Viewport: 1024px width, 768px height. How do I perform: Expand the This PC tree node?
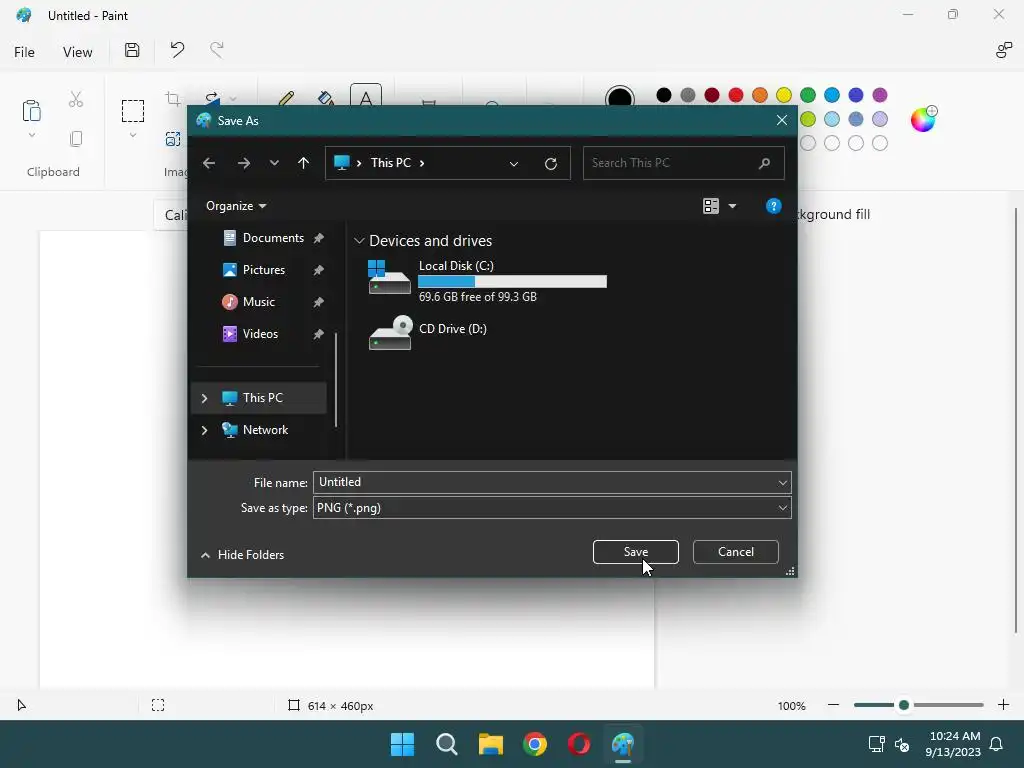[204, 398]
